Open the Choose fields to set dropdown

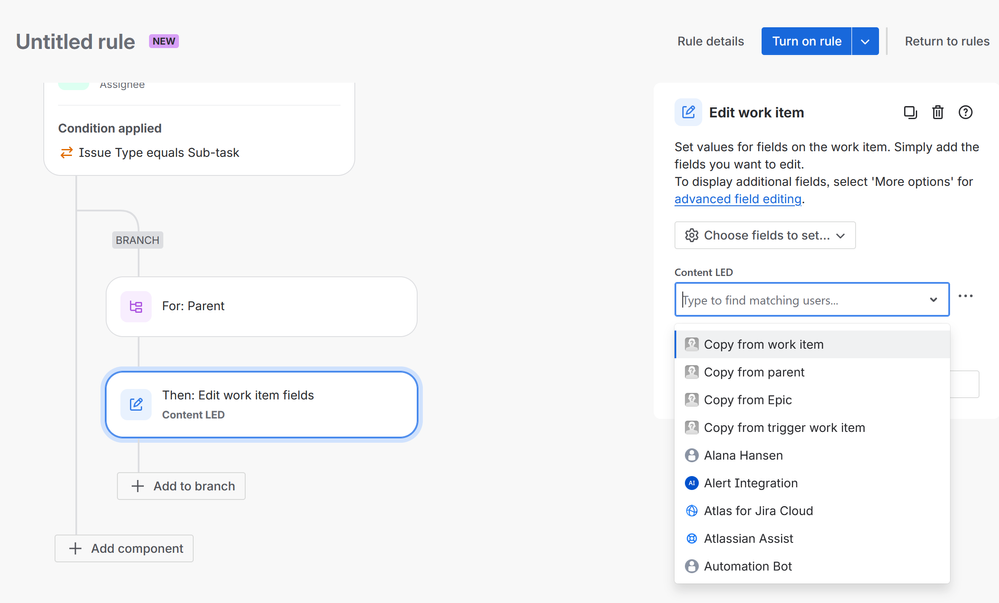point(765,235)
